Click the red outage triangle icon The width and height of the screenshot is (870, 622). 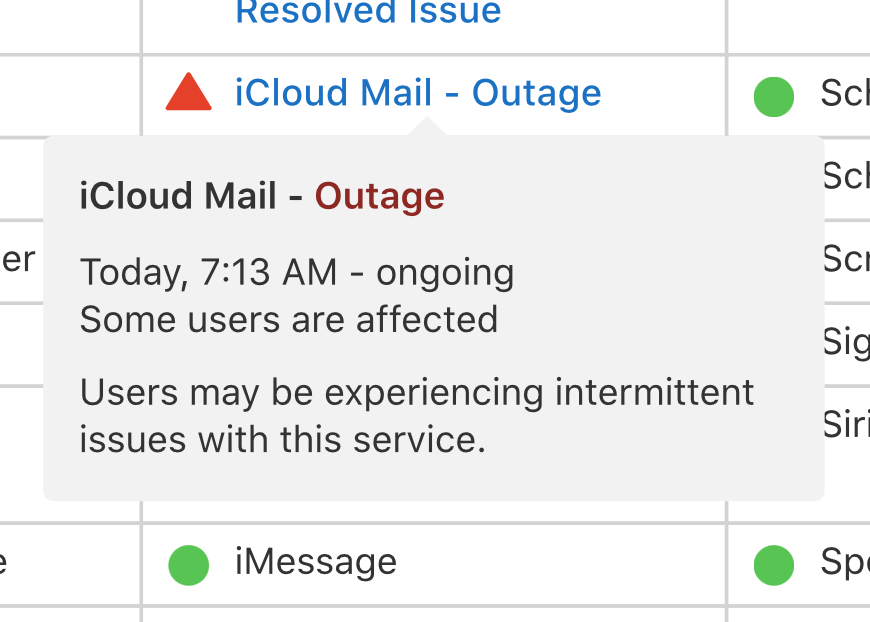188,93
